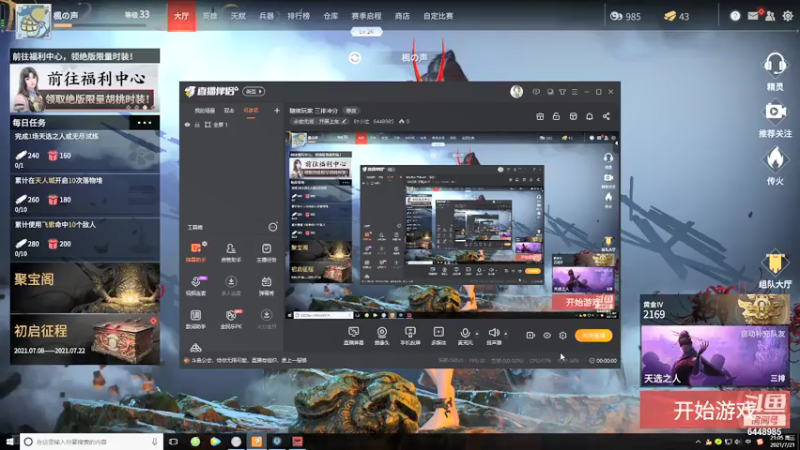This screenshot has width=800, height=450.
Task: Toggle preview eye icon in the bottom bar
Action: point(547,335)
